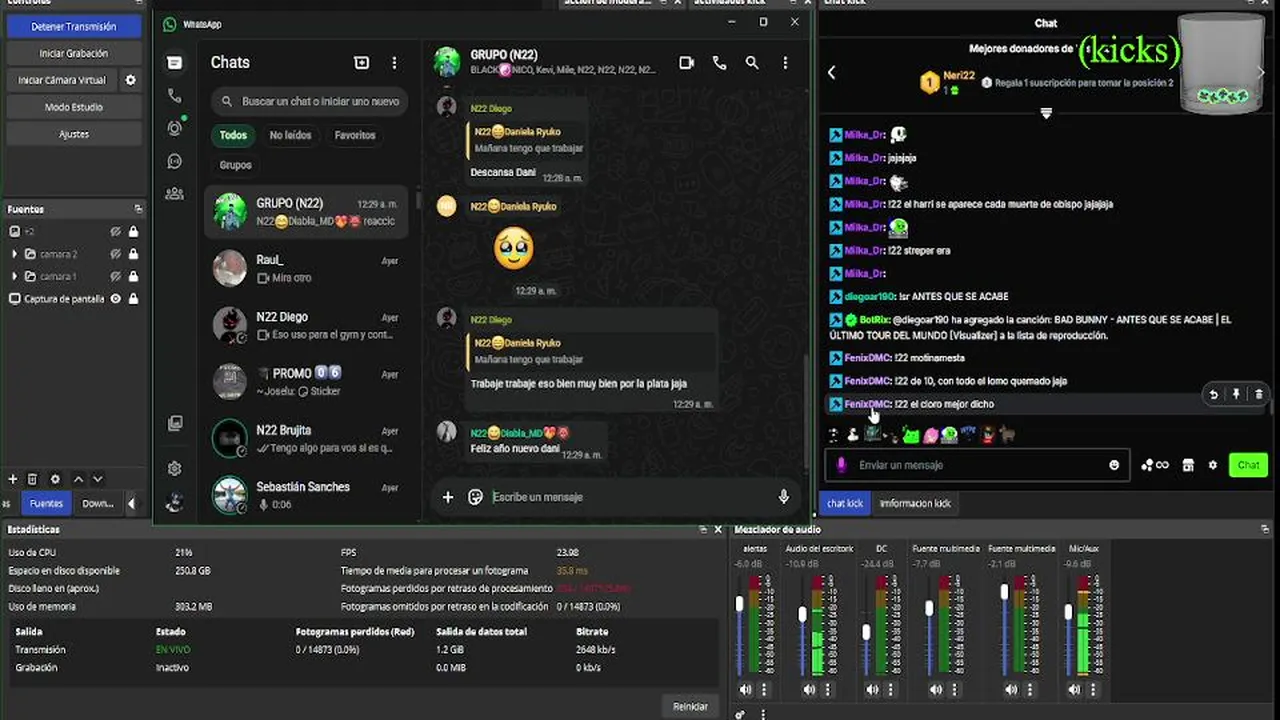This screenshot has height=720, width=1280.
Task: Mute the Mic/Aux audio channel
Action: point(1074,689)
